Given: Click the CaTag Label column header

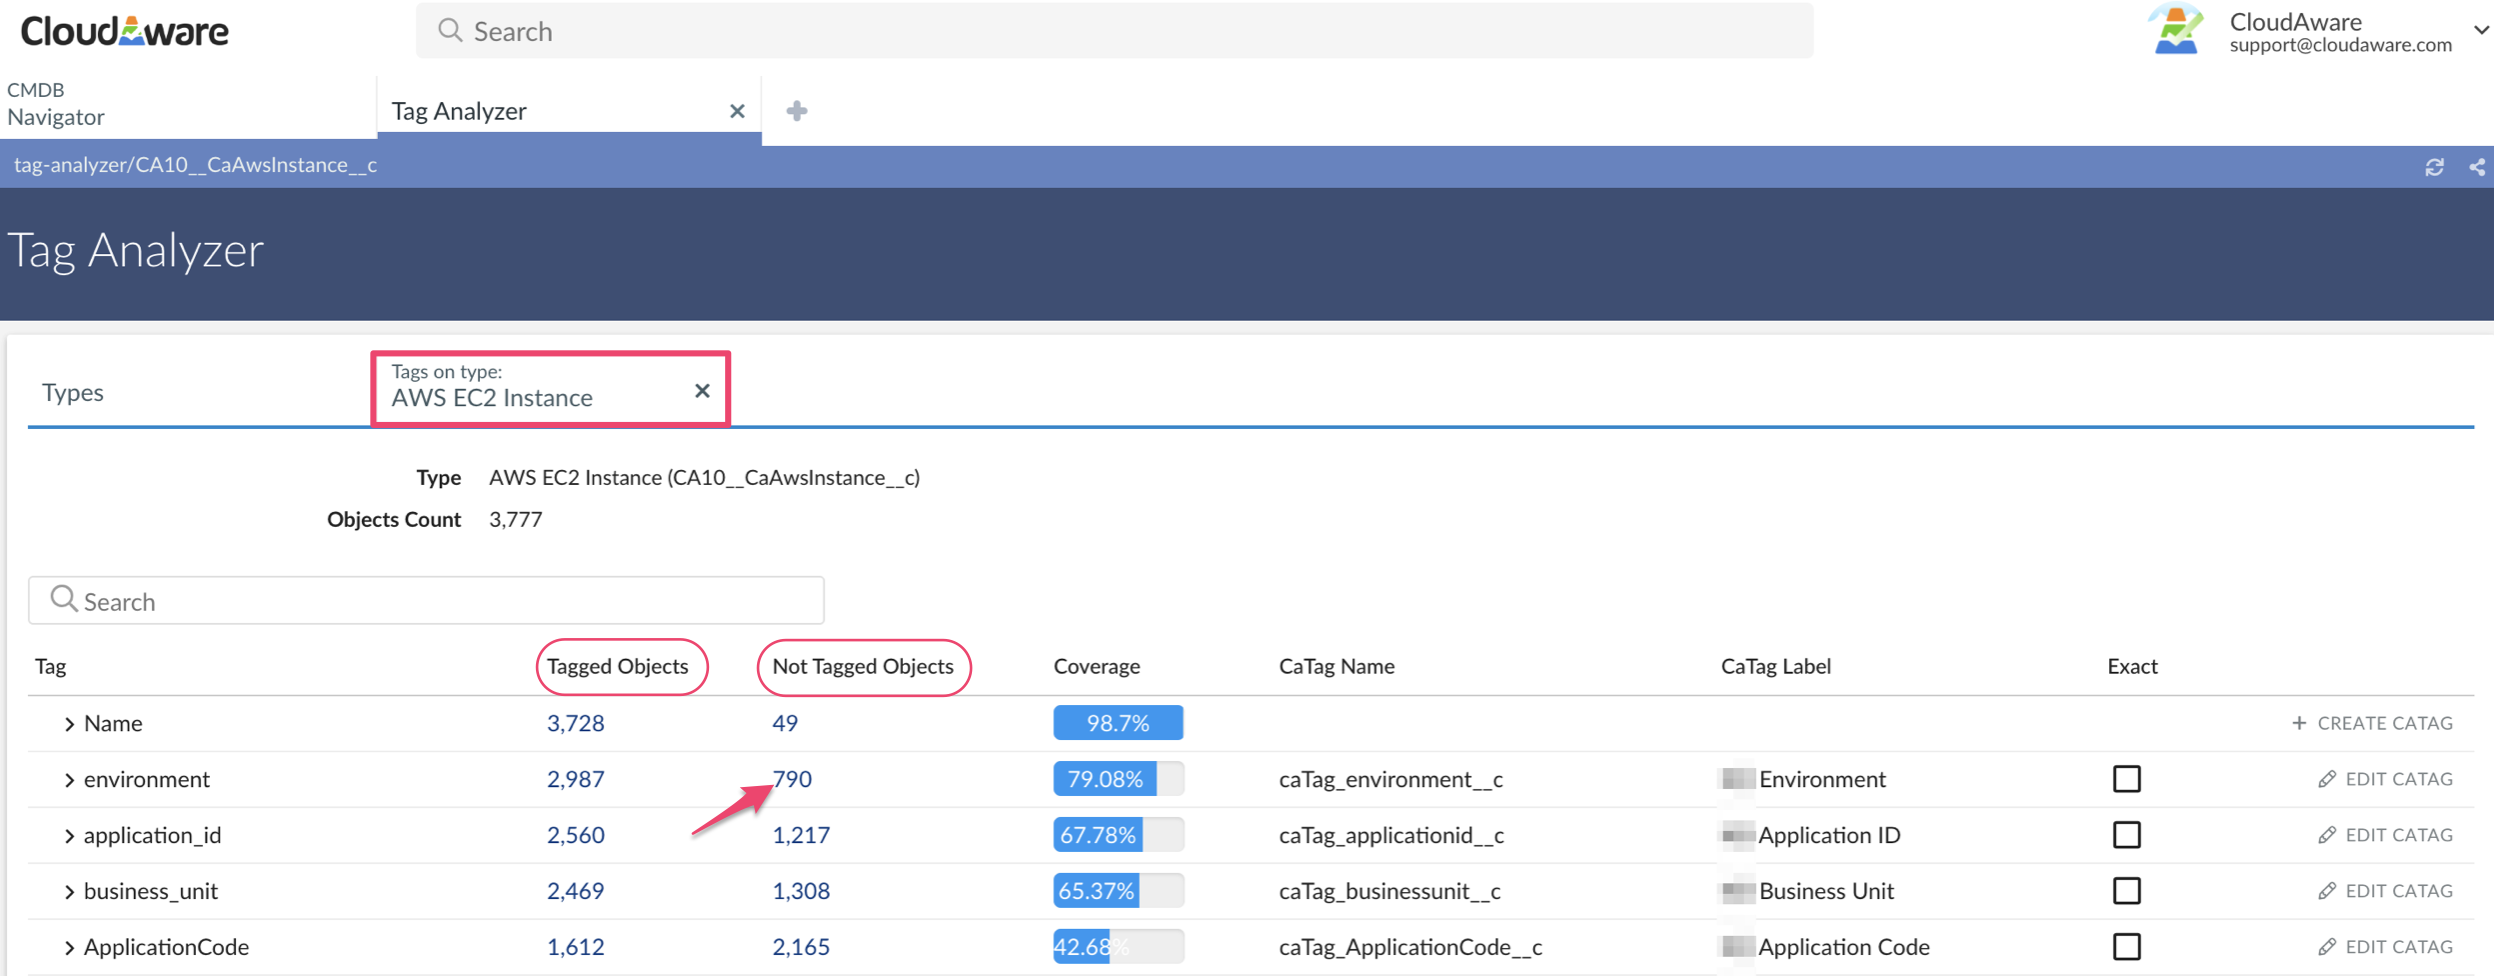Looking at the screenshot, I should pos(1775,667).
